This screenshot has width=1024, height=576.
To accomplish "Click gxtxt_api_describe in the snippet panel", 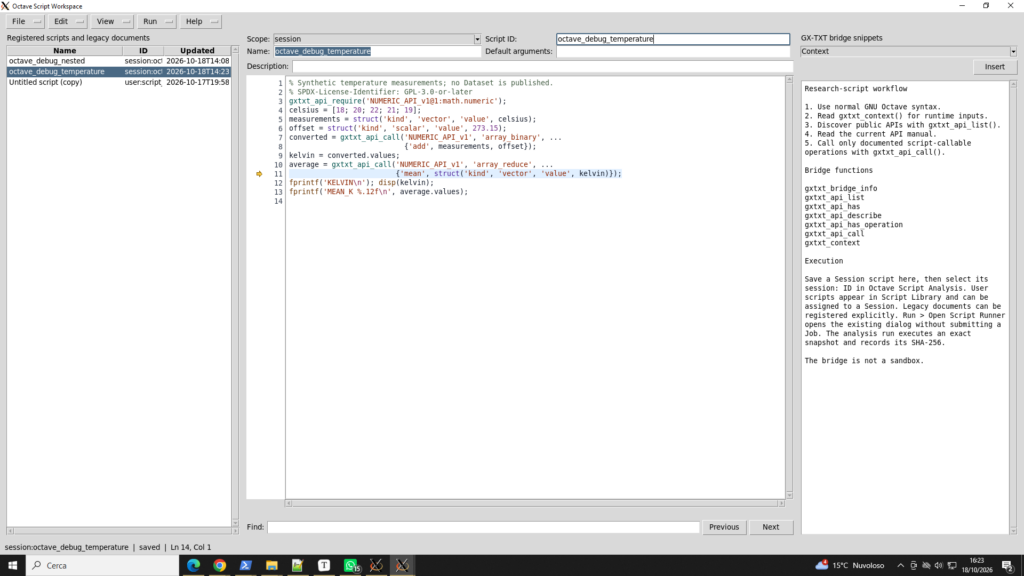I will click(842, 216).
